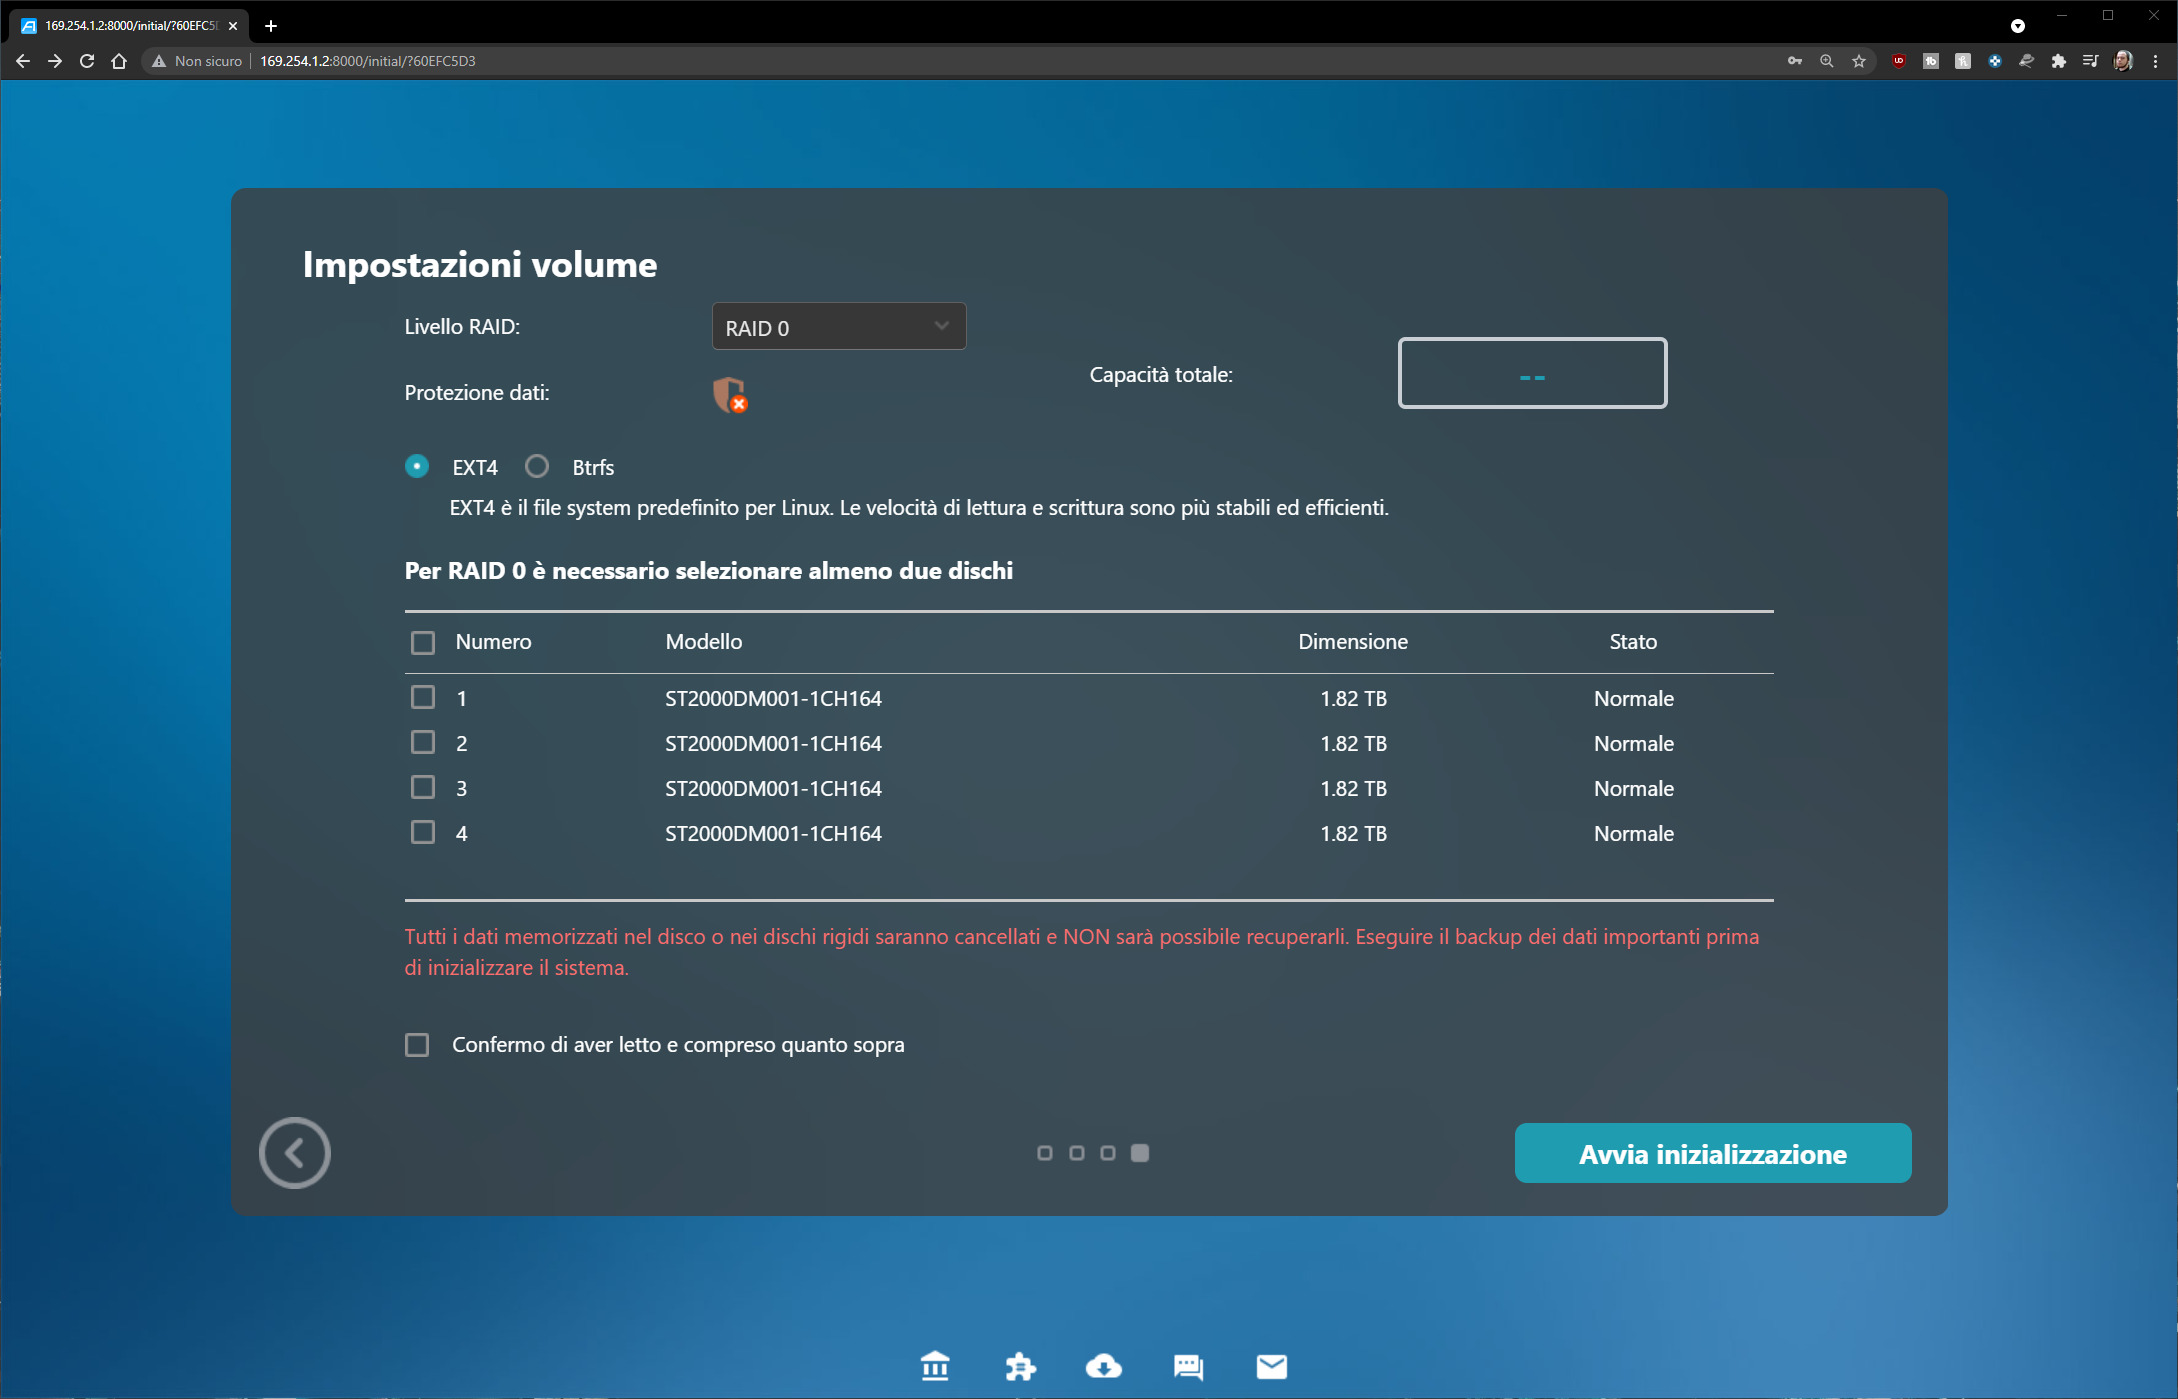Open Chrome's three-dot menu
The image size is (2178, 1399).
[x=2155, y=61]
